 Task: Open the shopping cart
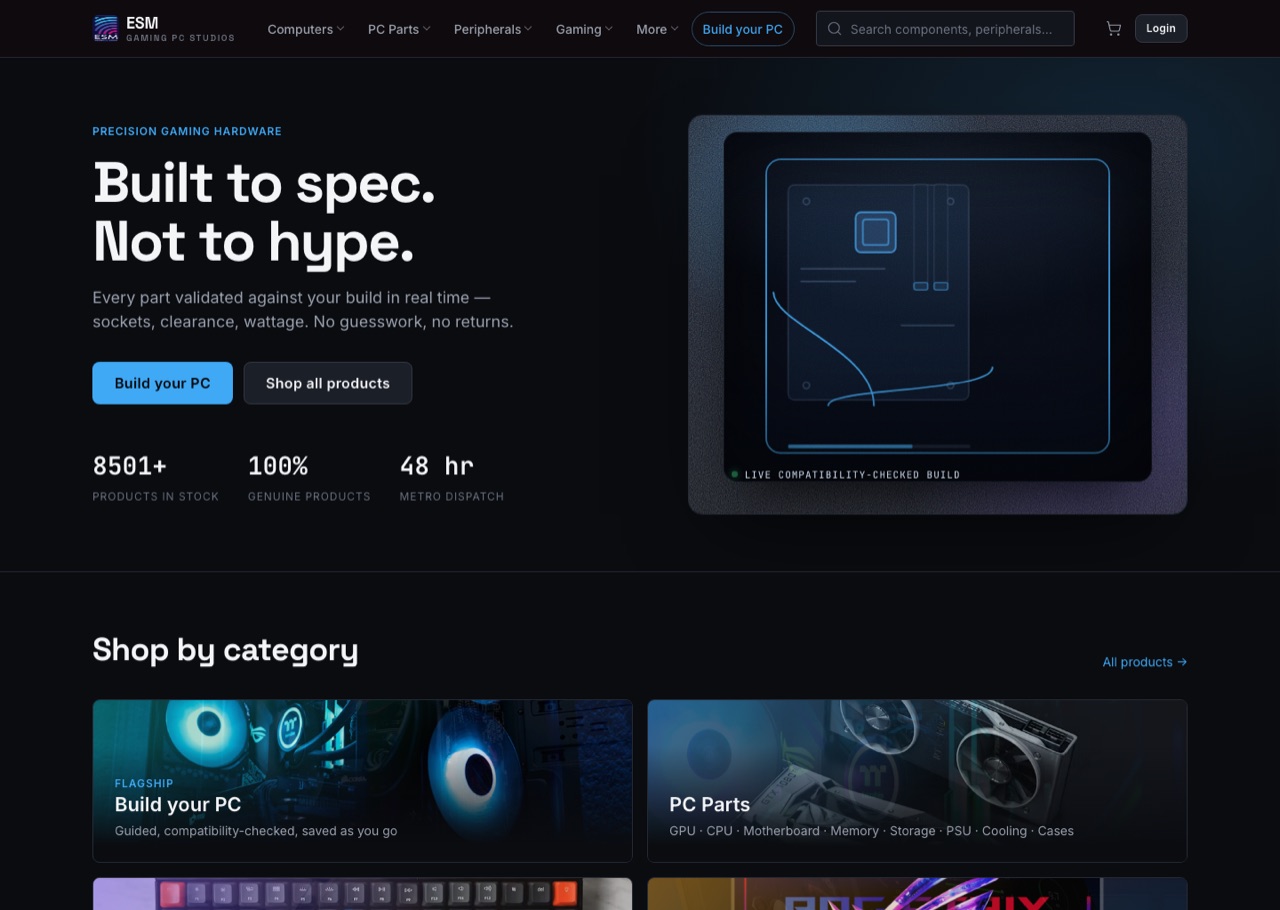pyautogui.click(x=1113, y=29)
